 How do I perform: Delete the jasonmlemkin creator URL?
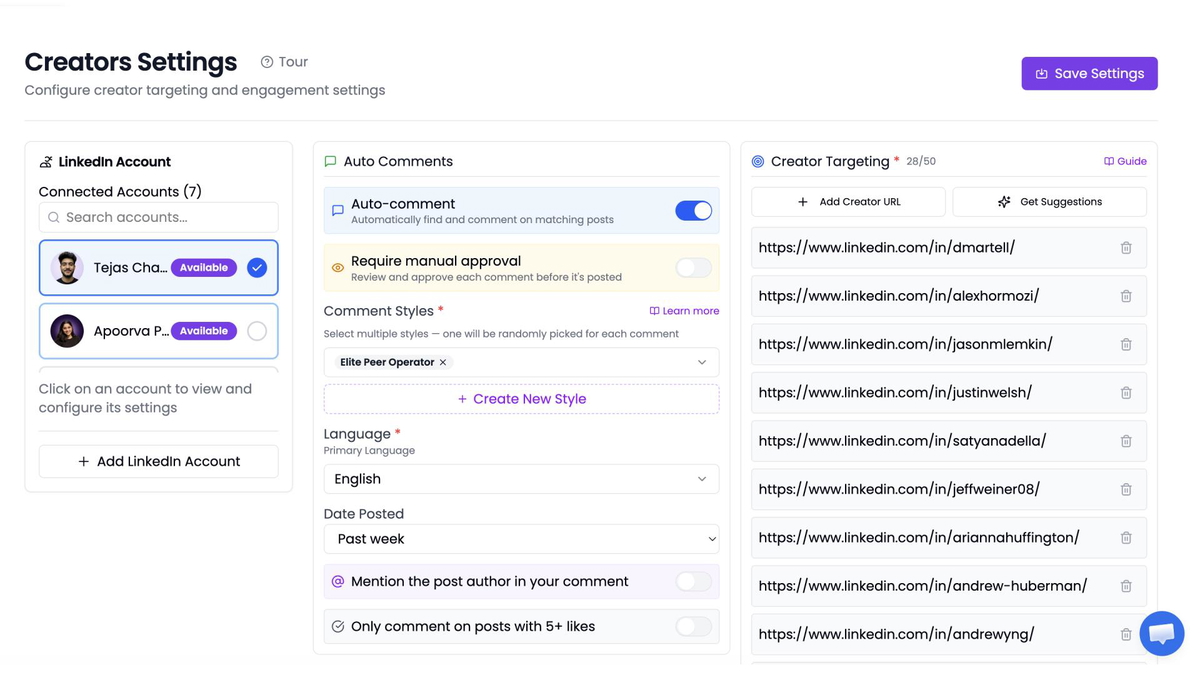[x=1126, y=344]
